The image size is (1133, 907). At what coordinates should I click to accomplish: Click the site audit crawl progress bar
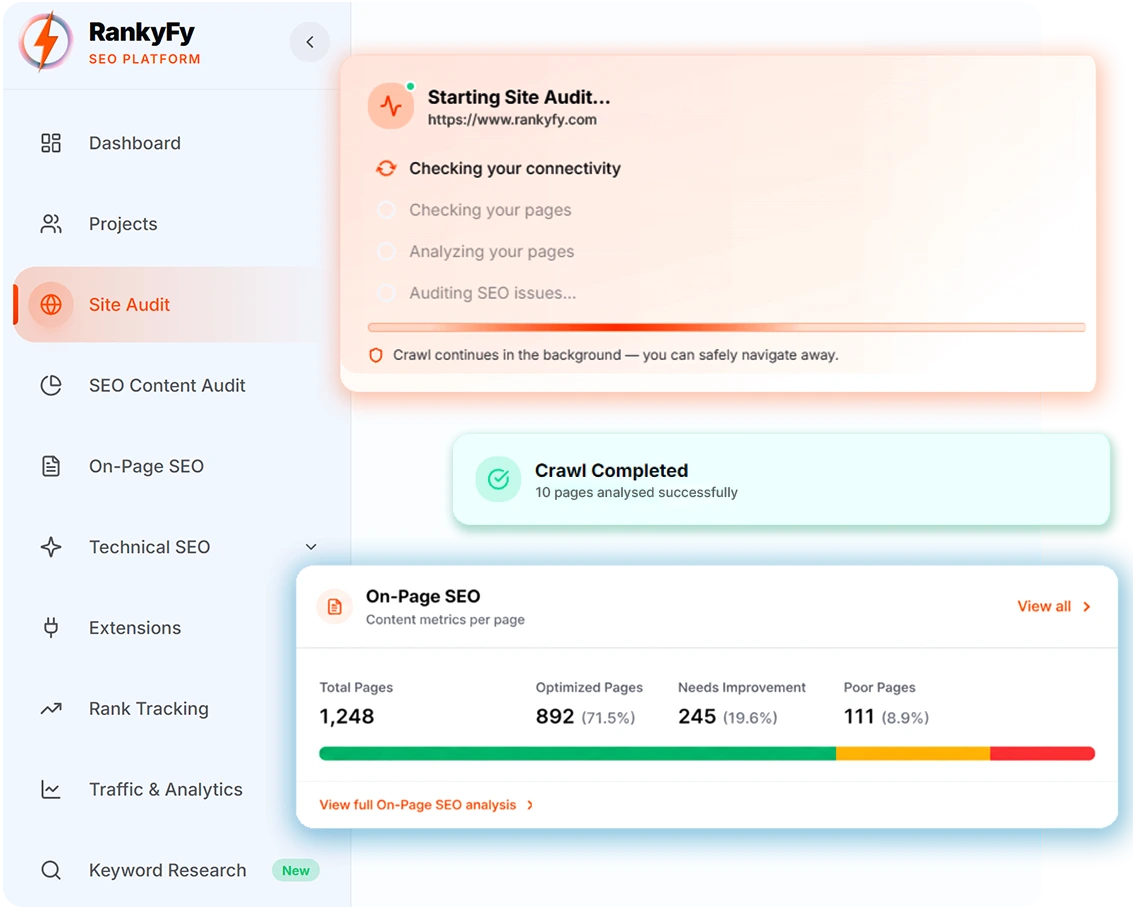pyautogui.click(x=727, y=327)
